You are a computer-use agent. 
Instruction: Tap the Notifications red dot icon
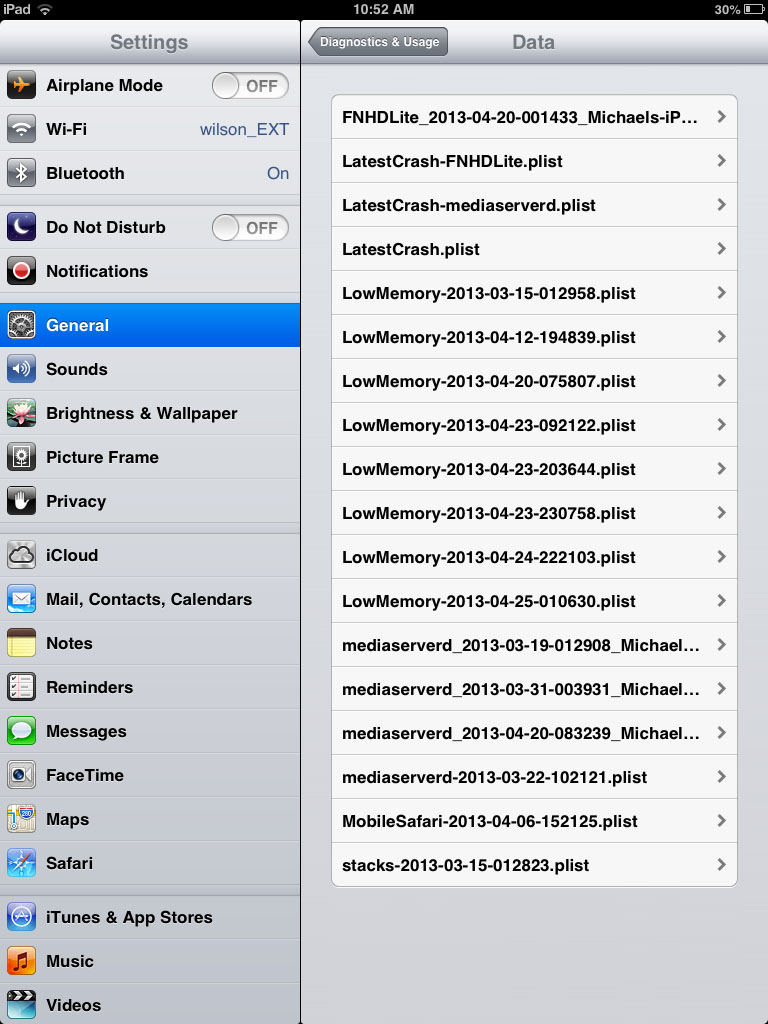pos(21,271)
